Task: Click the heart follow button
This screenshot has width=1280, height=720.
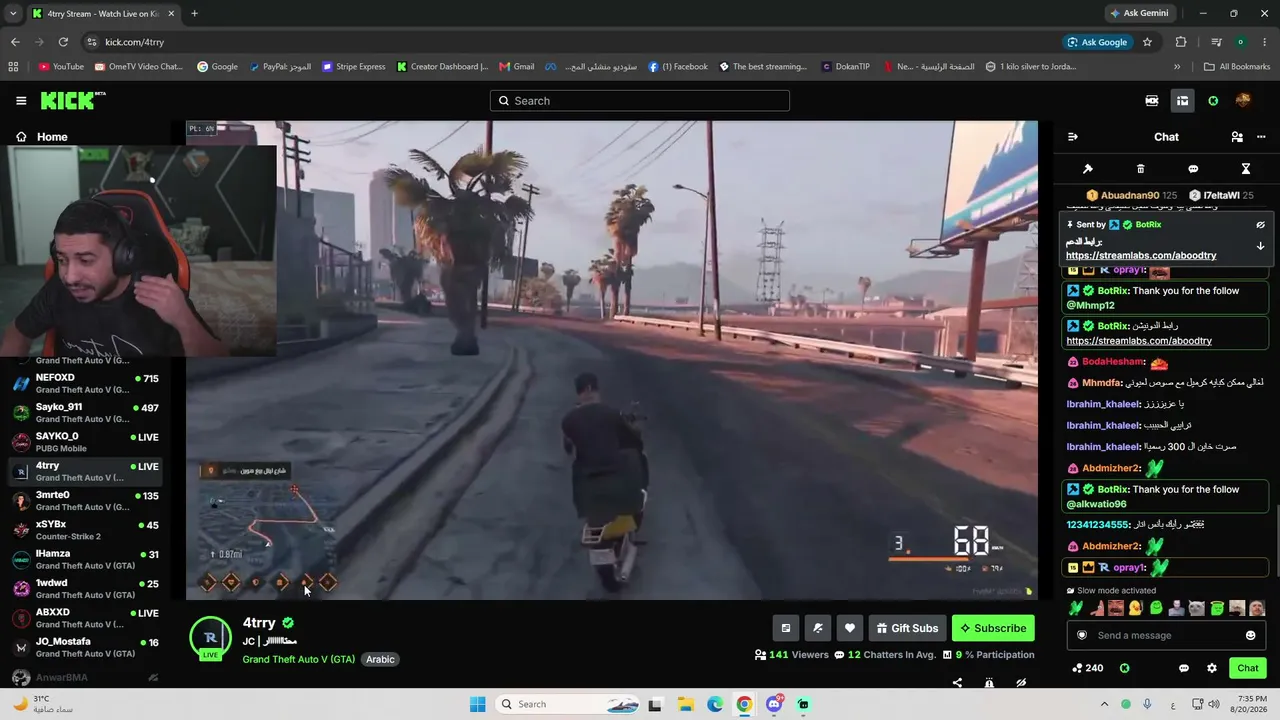Action: pos(850,628)
